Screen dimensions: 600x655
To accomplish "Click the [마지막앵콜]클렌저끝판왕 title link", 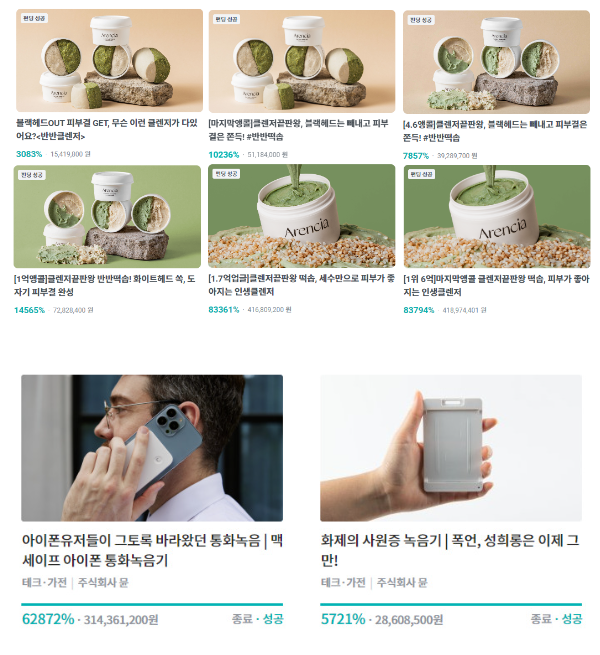I will (298, 130).
